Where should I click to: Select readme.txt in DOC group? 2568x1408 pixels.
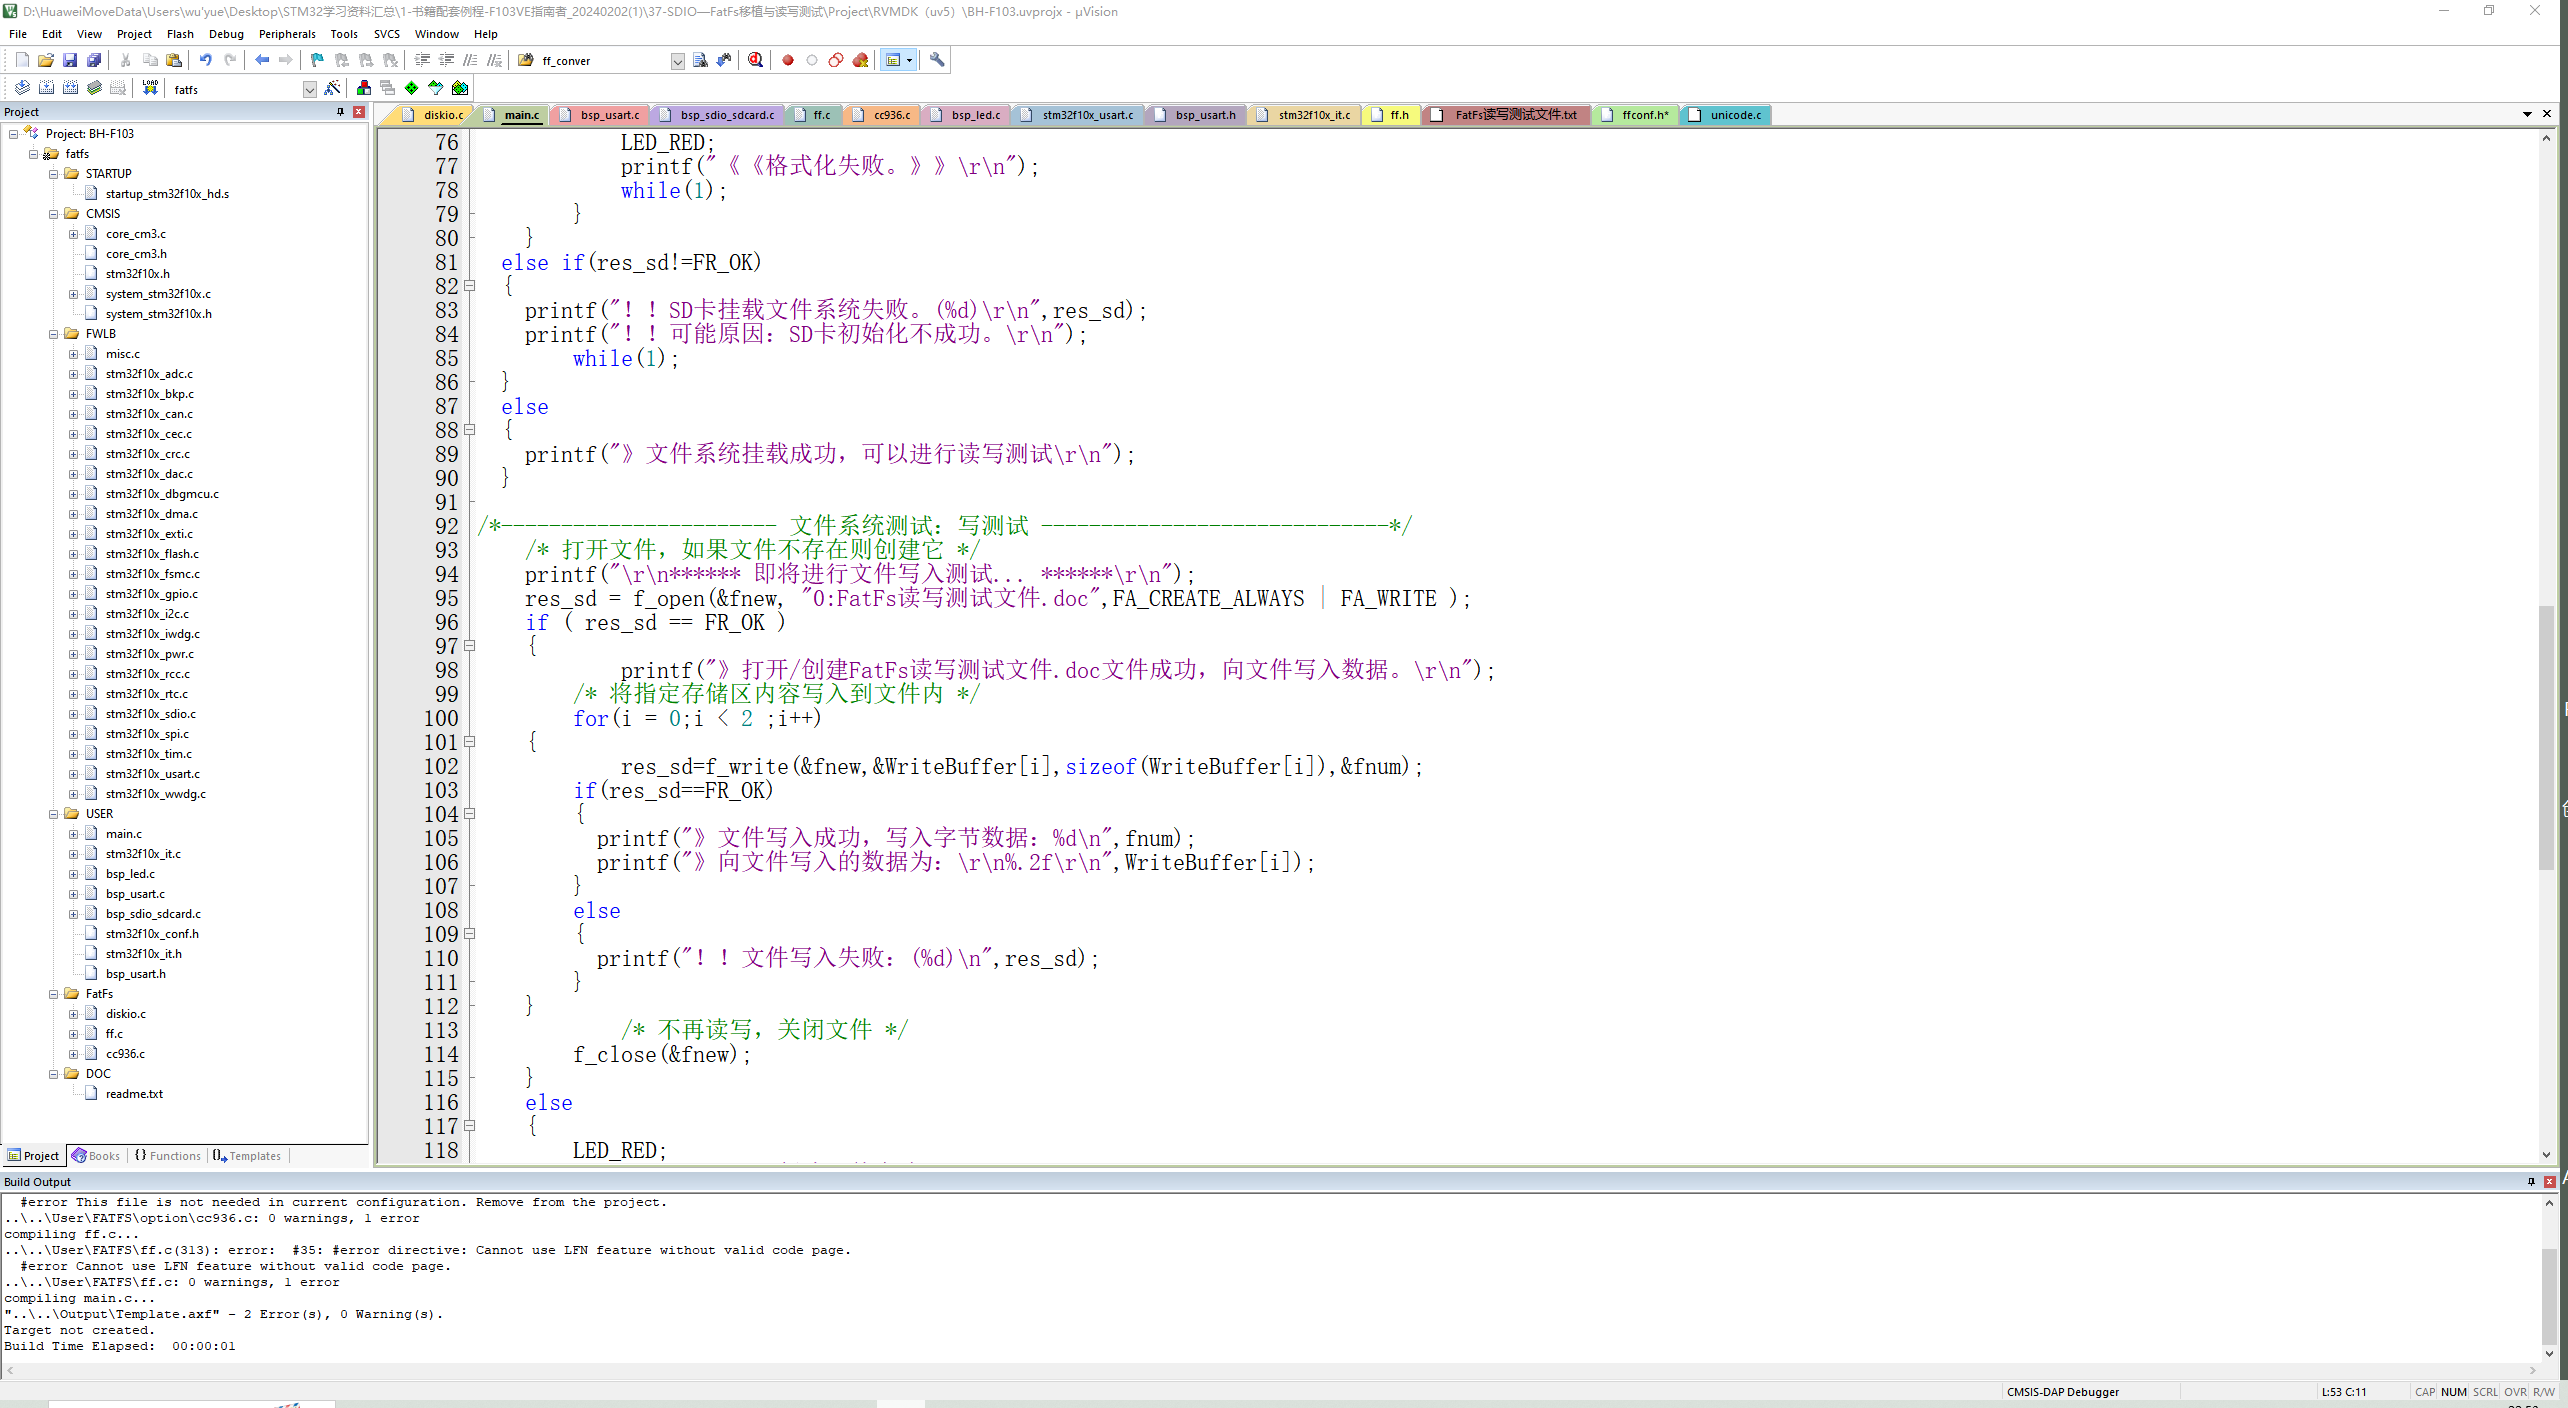tap(134, 1094)
